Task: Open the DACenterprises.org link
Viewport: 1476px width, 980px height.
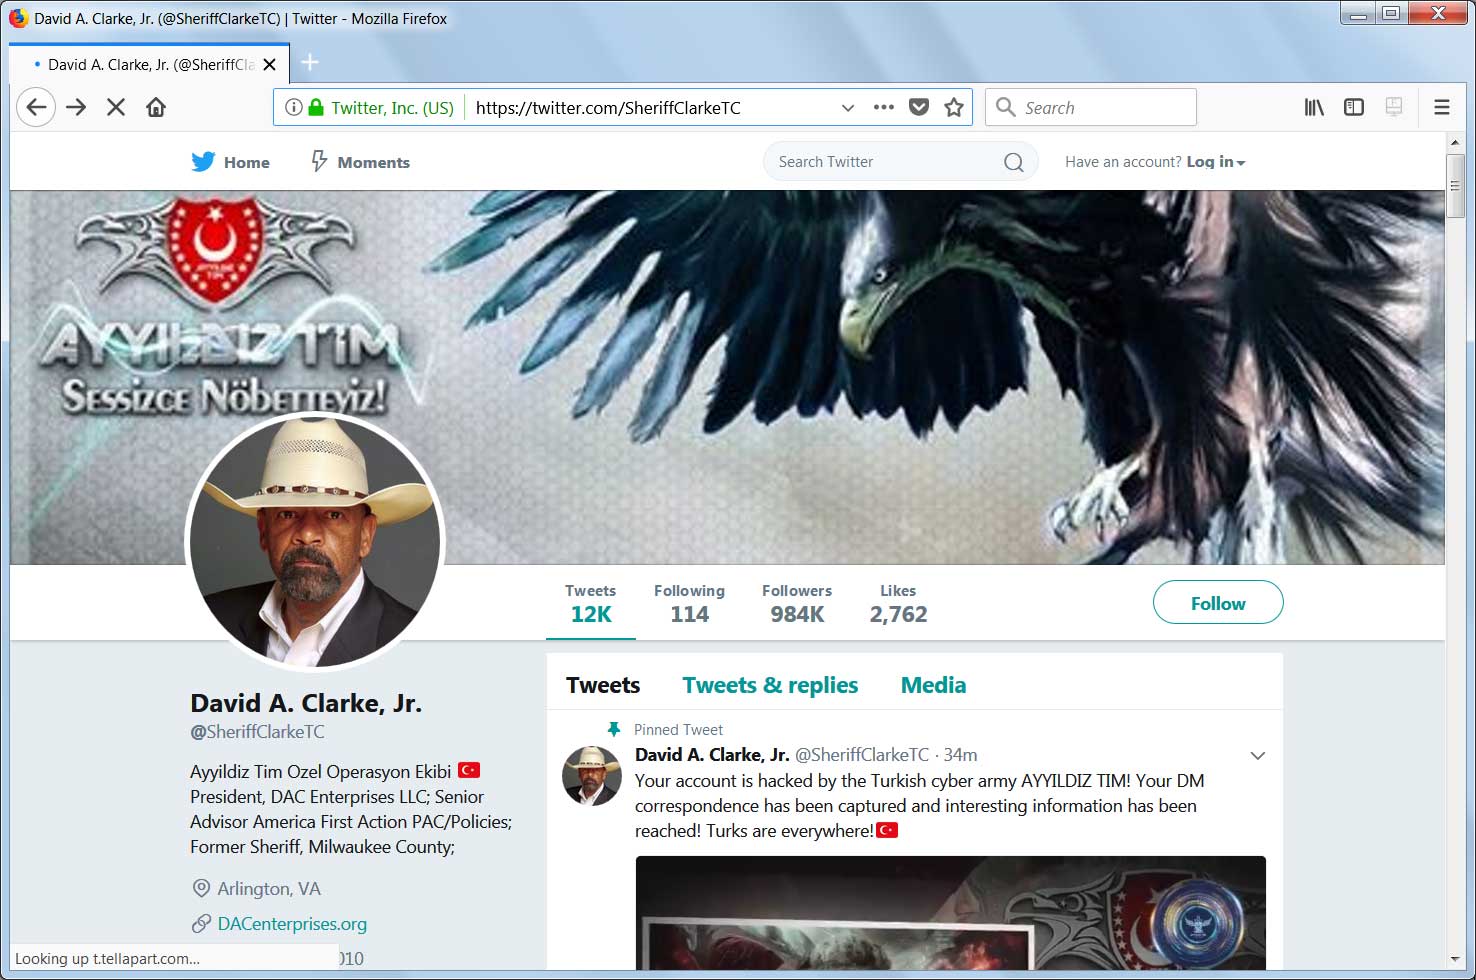Action: pyautogui.click(x=292, y=924)
